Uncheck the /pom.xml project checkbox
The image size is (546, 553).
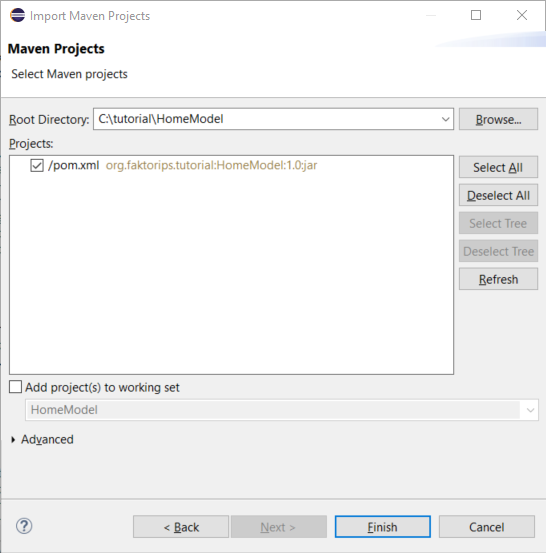(x=37, y=165)
